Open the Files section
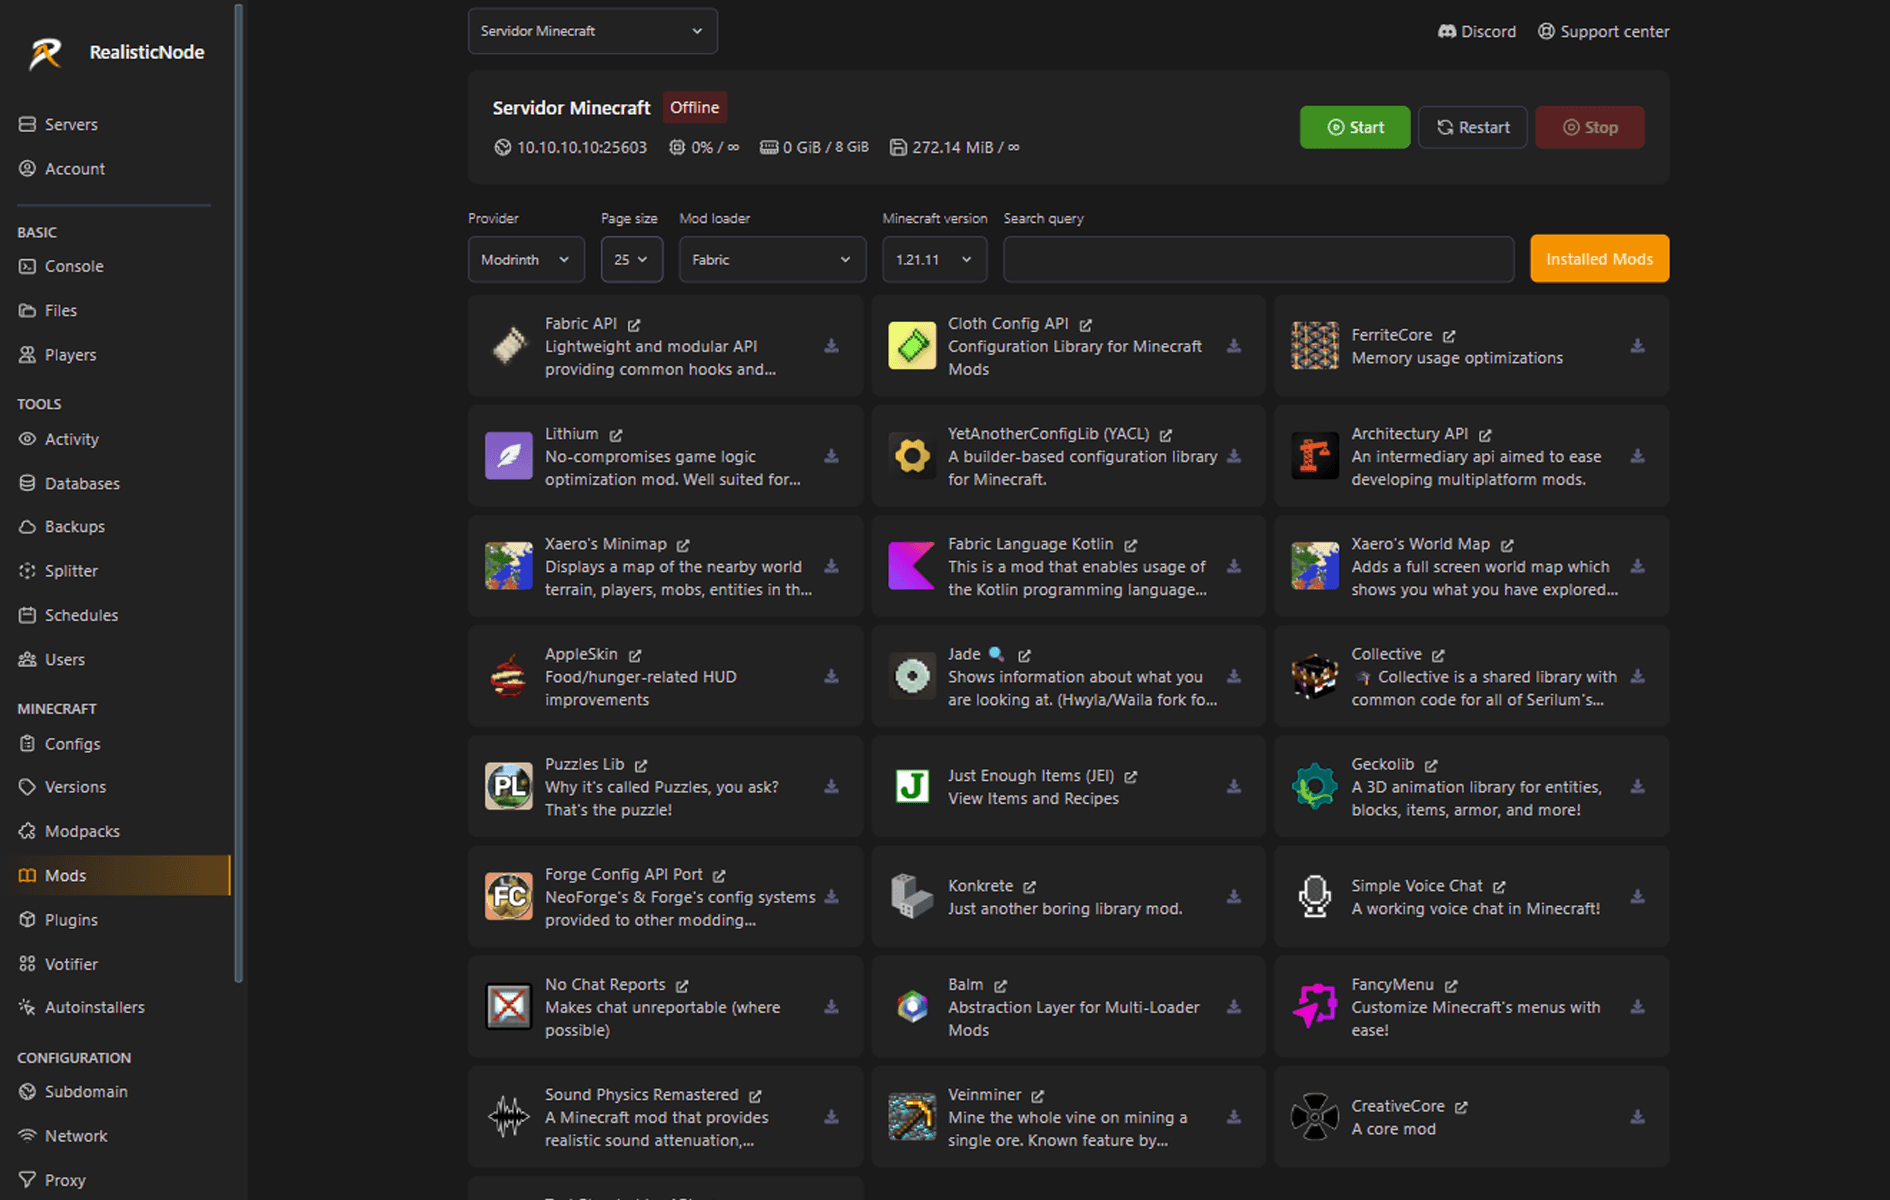The height and width of the screenshot is (1200, 1890). 48,311
